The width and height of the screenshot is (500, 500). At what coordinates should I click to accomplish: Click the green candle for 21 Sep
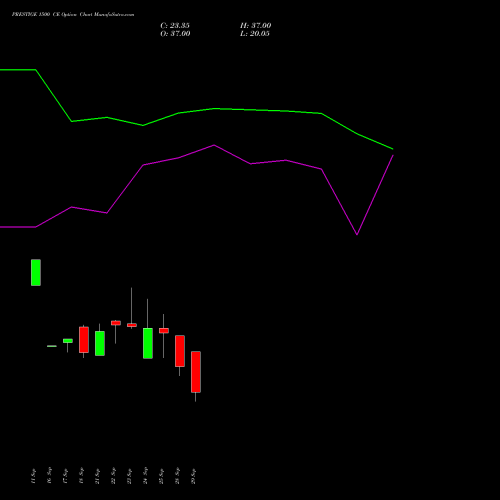100,343
